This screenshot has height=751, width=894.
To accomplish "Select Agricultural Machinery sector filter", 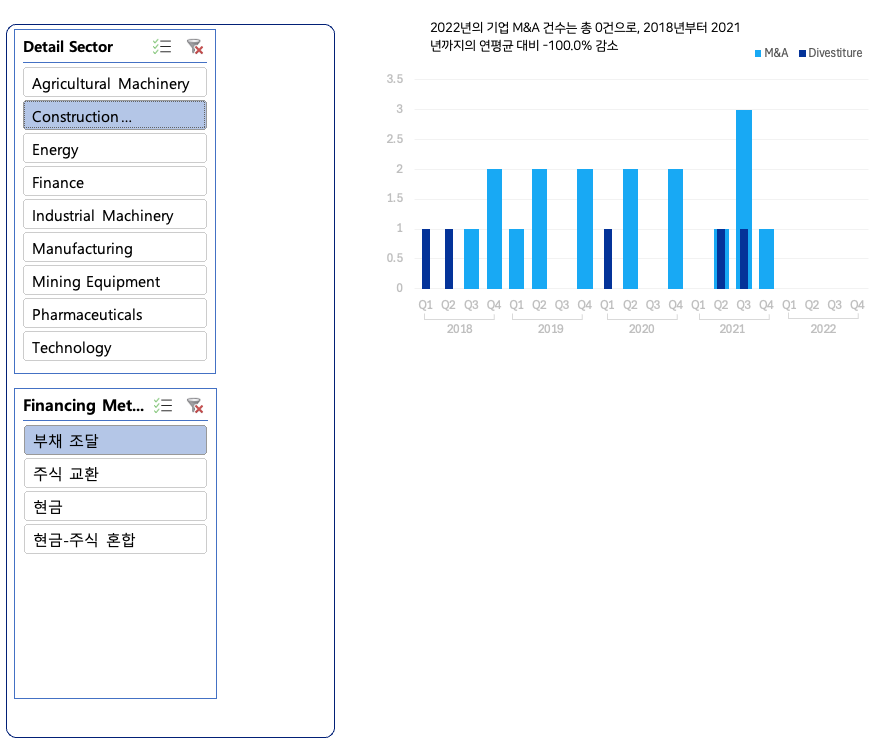I will coord(115,83).
